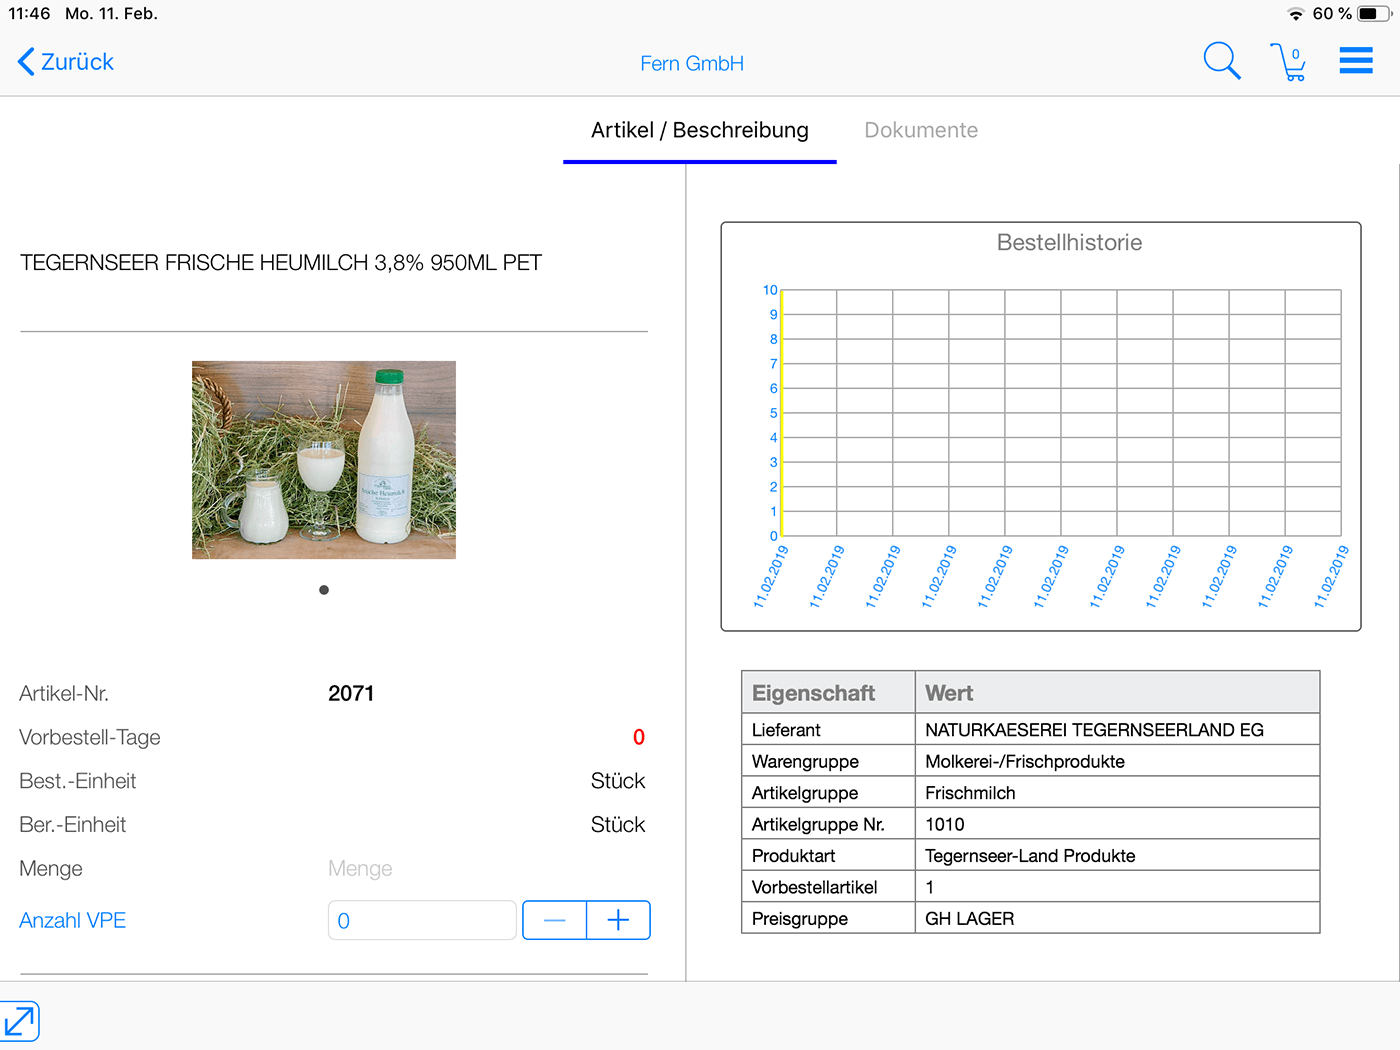Tap the battery status indicator

(1374, 13)
